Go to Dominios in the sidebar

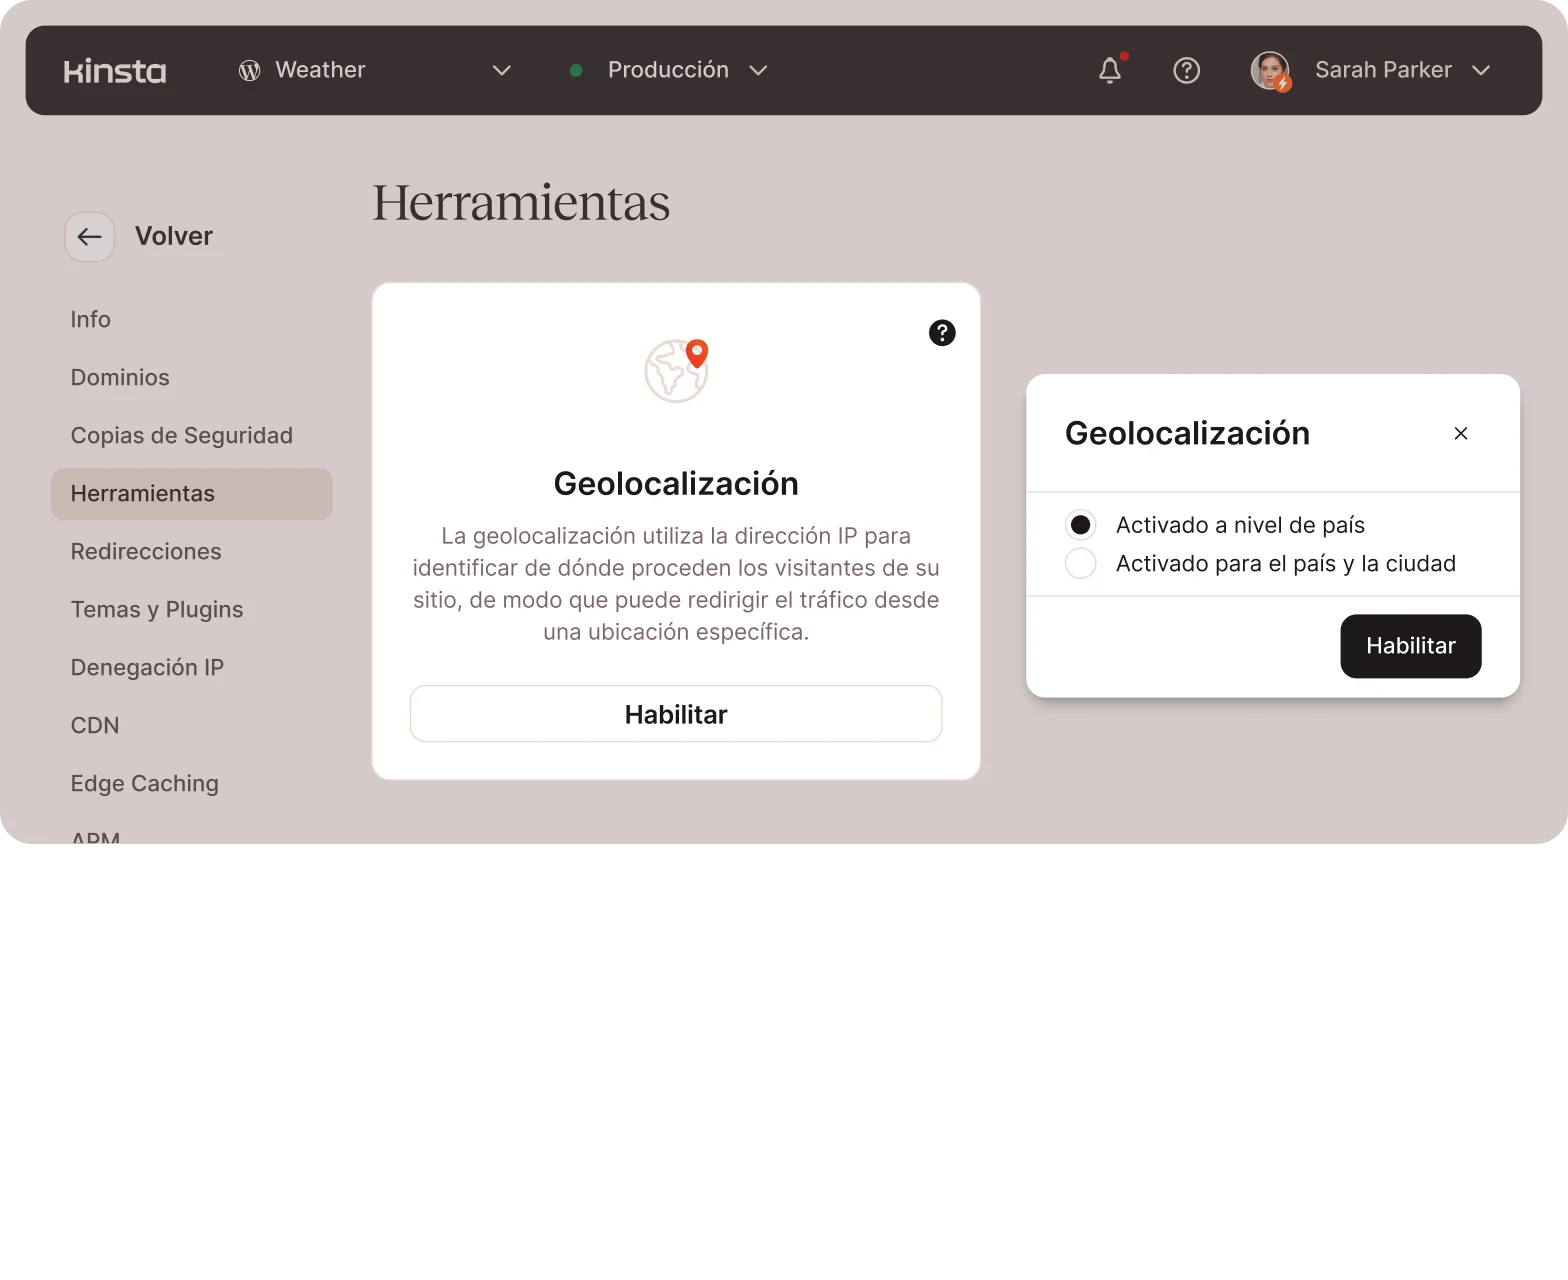point(120,377)
